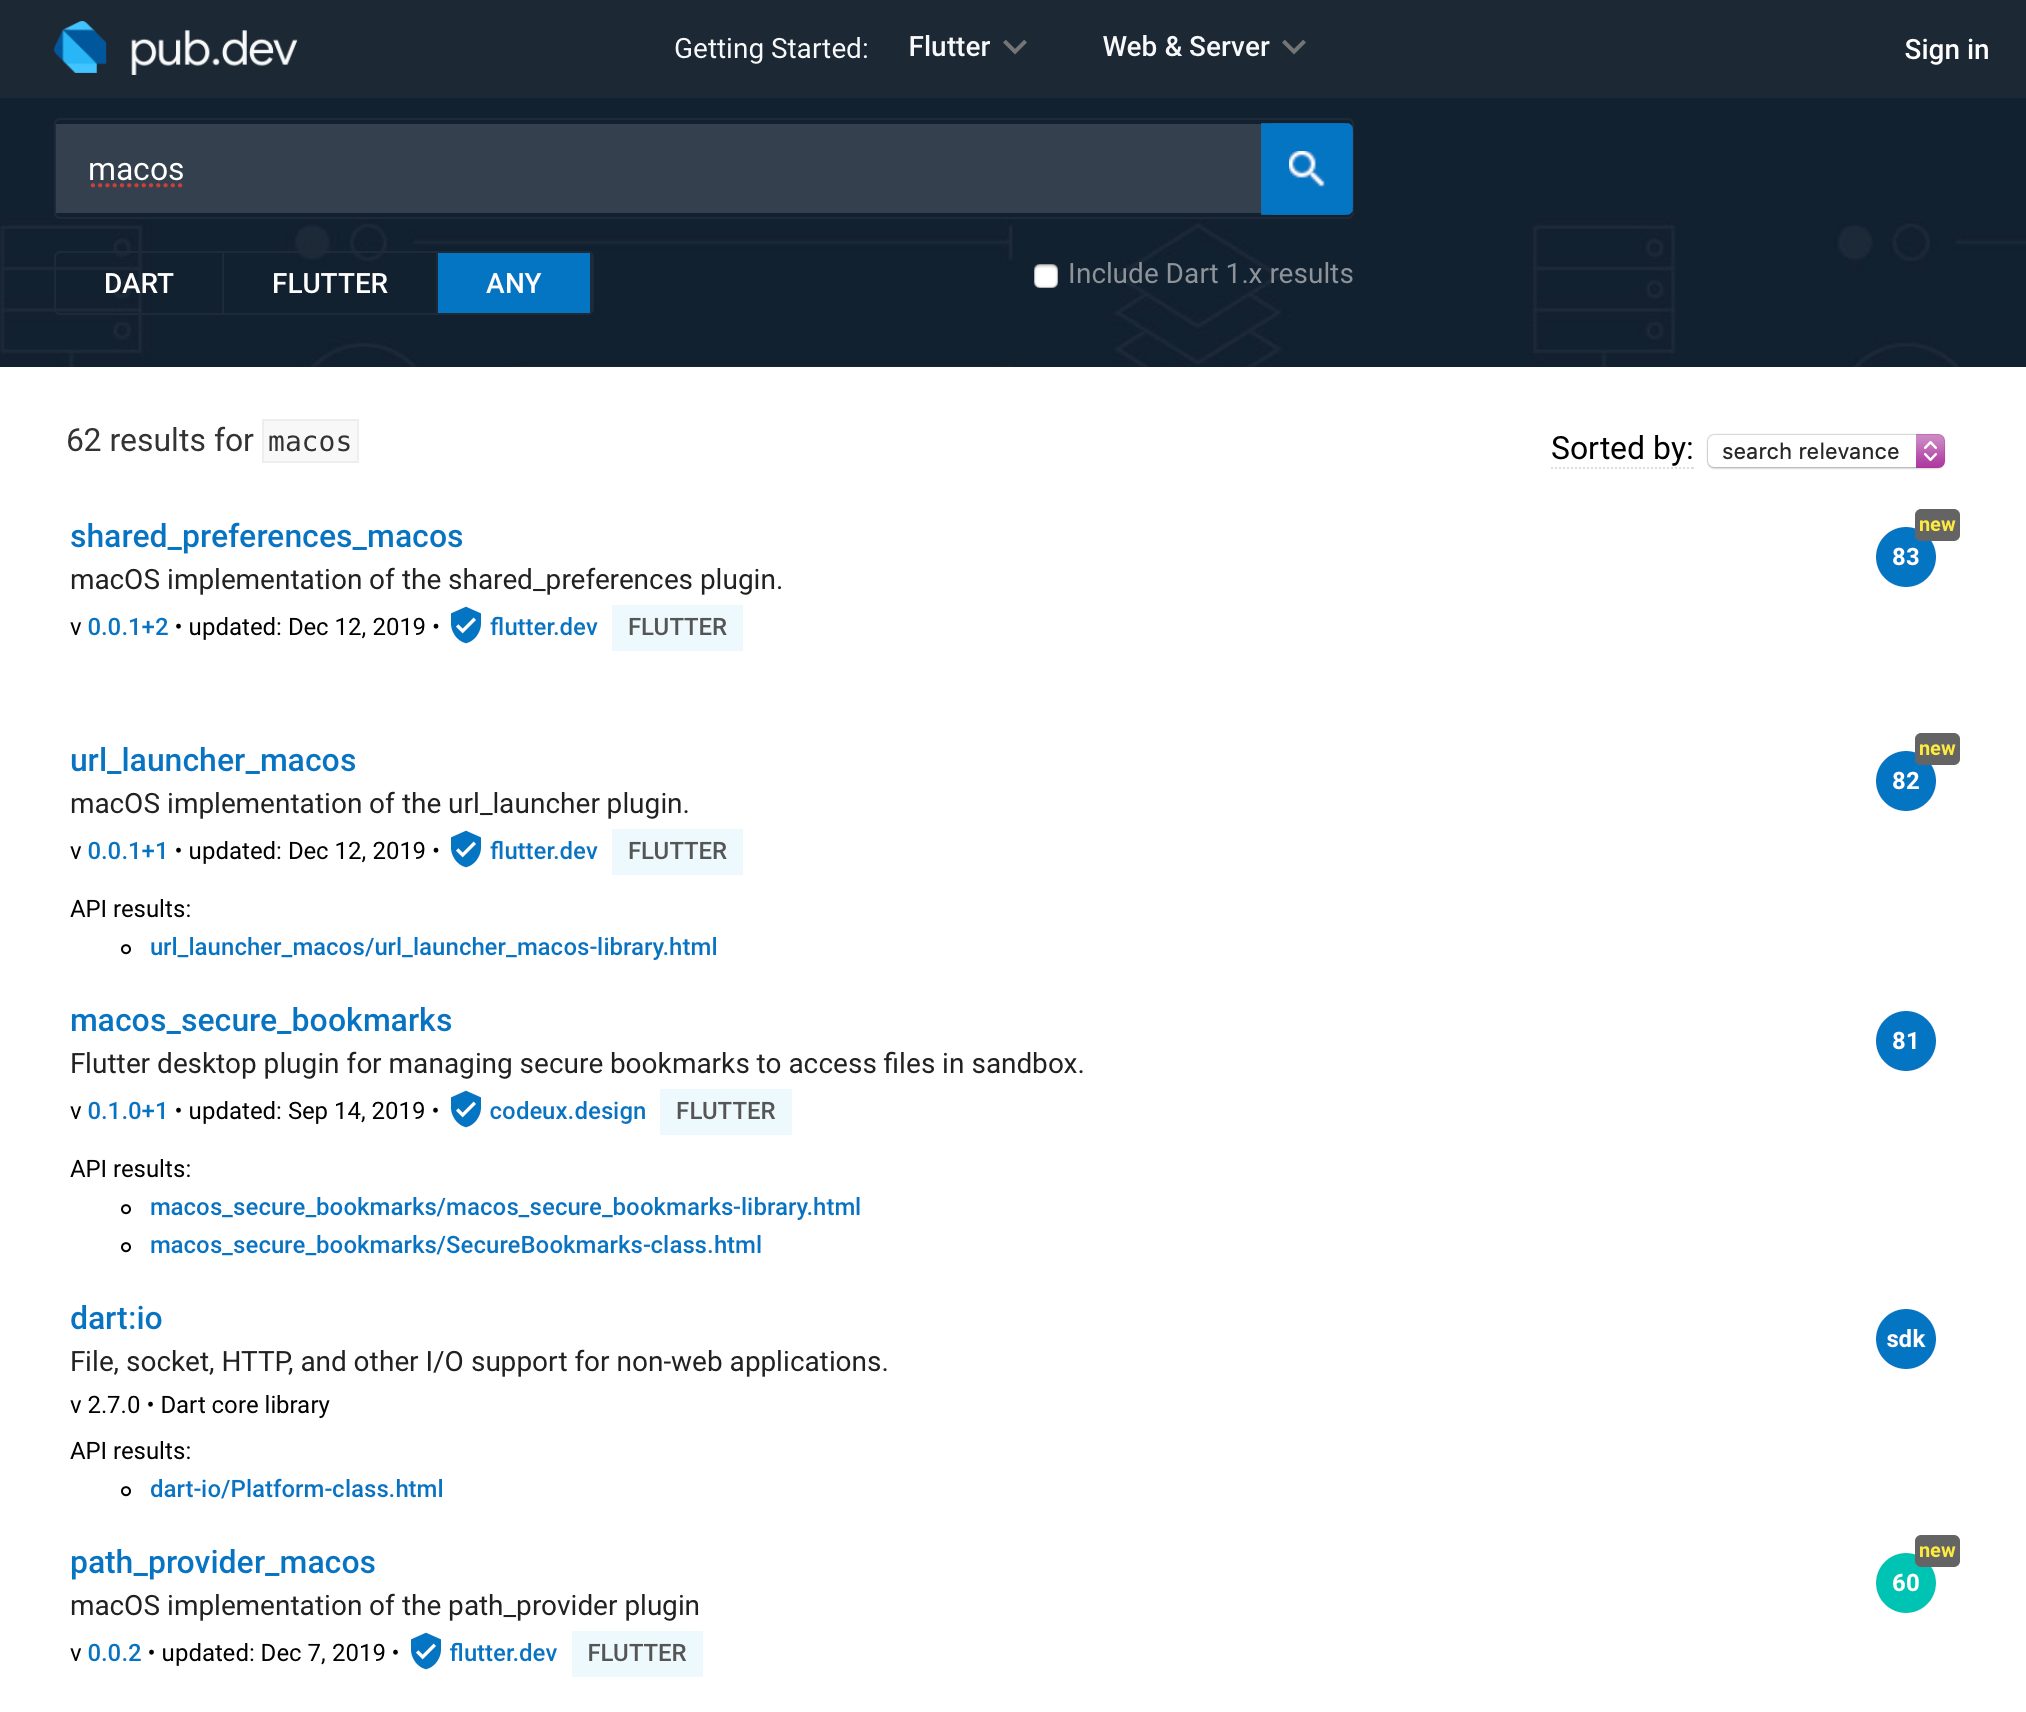
Task: Click FLUTTER tag on shared_preferences_macos
Action: click(677, 627)
